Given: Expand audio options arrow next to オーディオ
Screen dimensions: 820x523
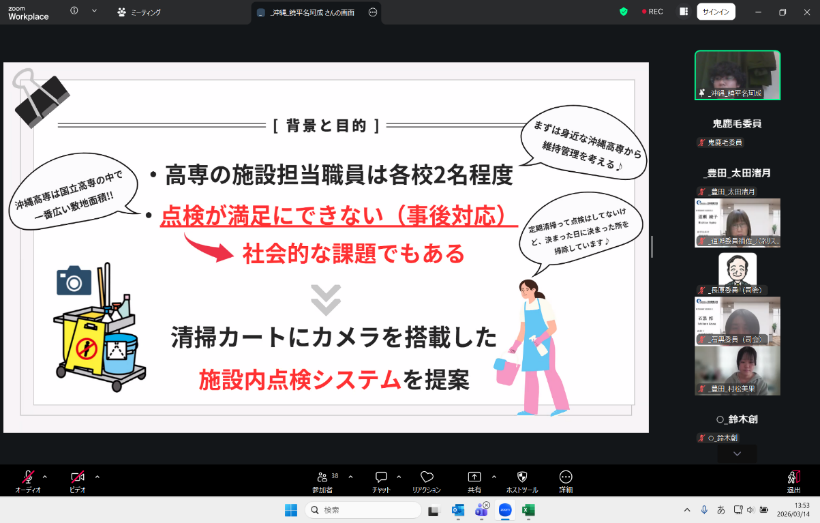Looking at the screenshot, I should tap(45, 476).
